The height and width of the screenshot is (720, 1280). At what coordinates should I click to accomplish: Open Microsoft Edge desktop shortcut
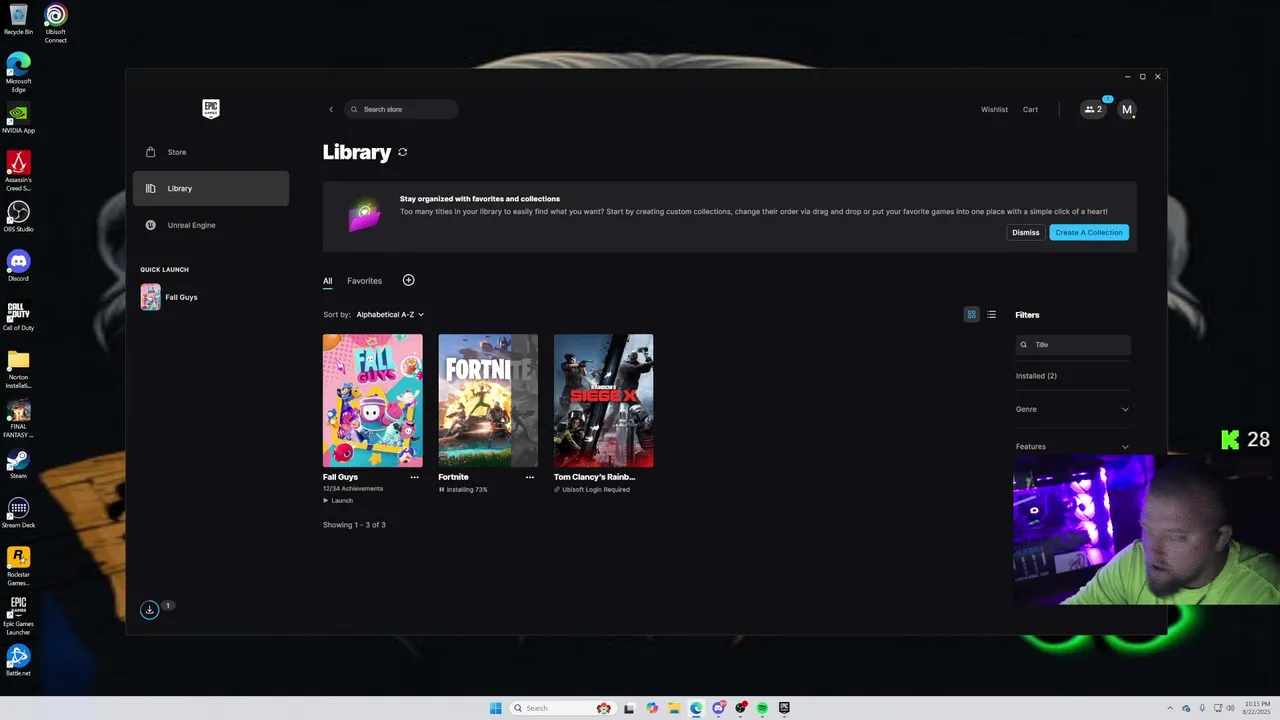pyautogui.click(x=18, y=72)
